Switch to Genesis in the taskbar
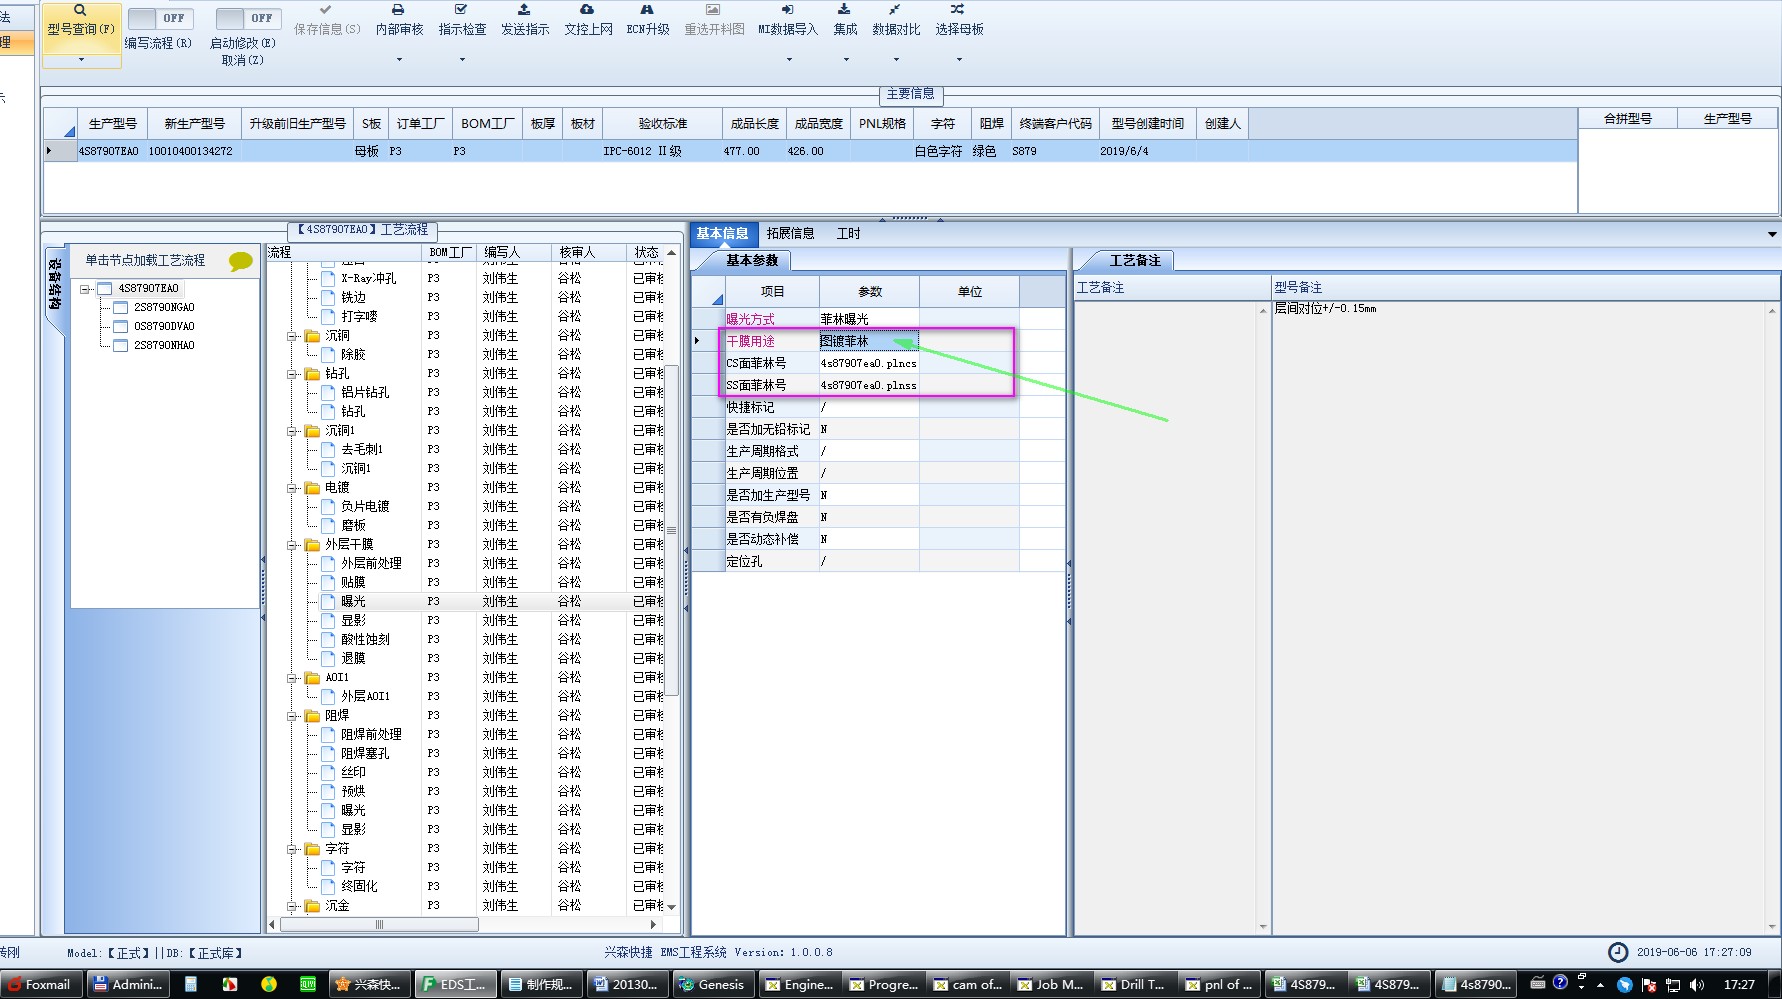Viewport: 1782px width, 999px height. [x=712, y=984]
